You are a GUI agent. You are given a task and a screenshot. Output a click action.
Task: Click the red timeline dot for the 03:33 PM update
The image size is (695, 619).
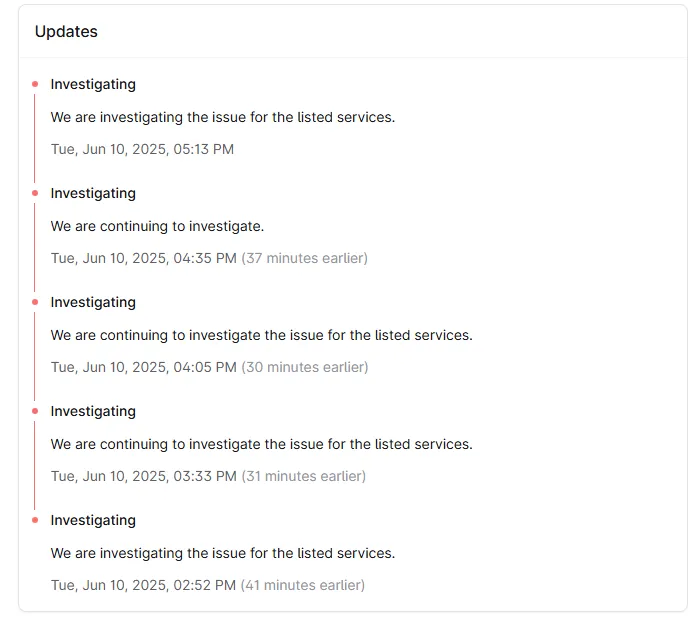pos(35,411)
